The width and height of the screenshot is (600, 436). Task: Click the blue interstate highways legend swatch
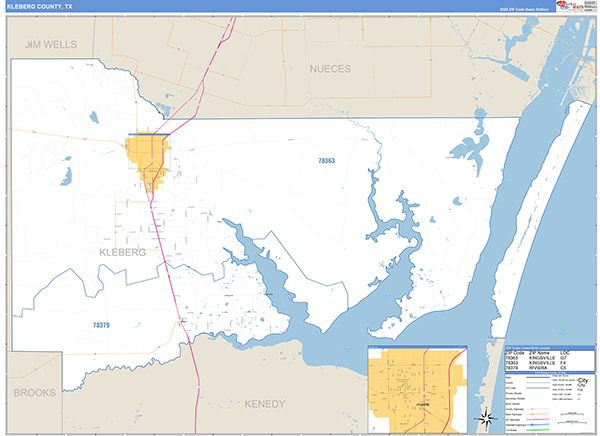538,425
